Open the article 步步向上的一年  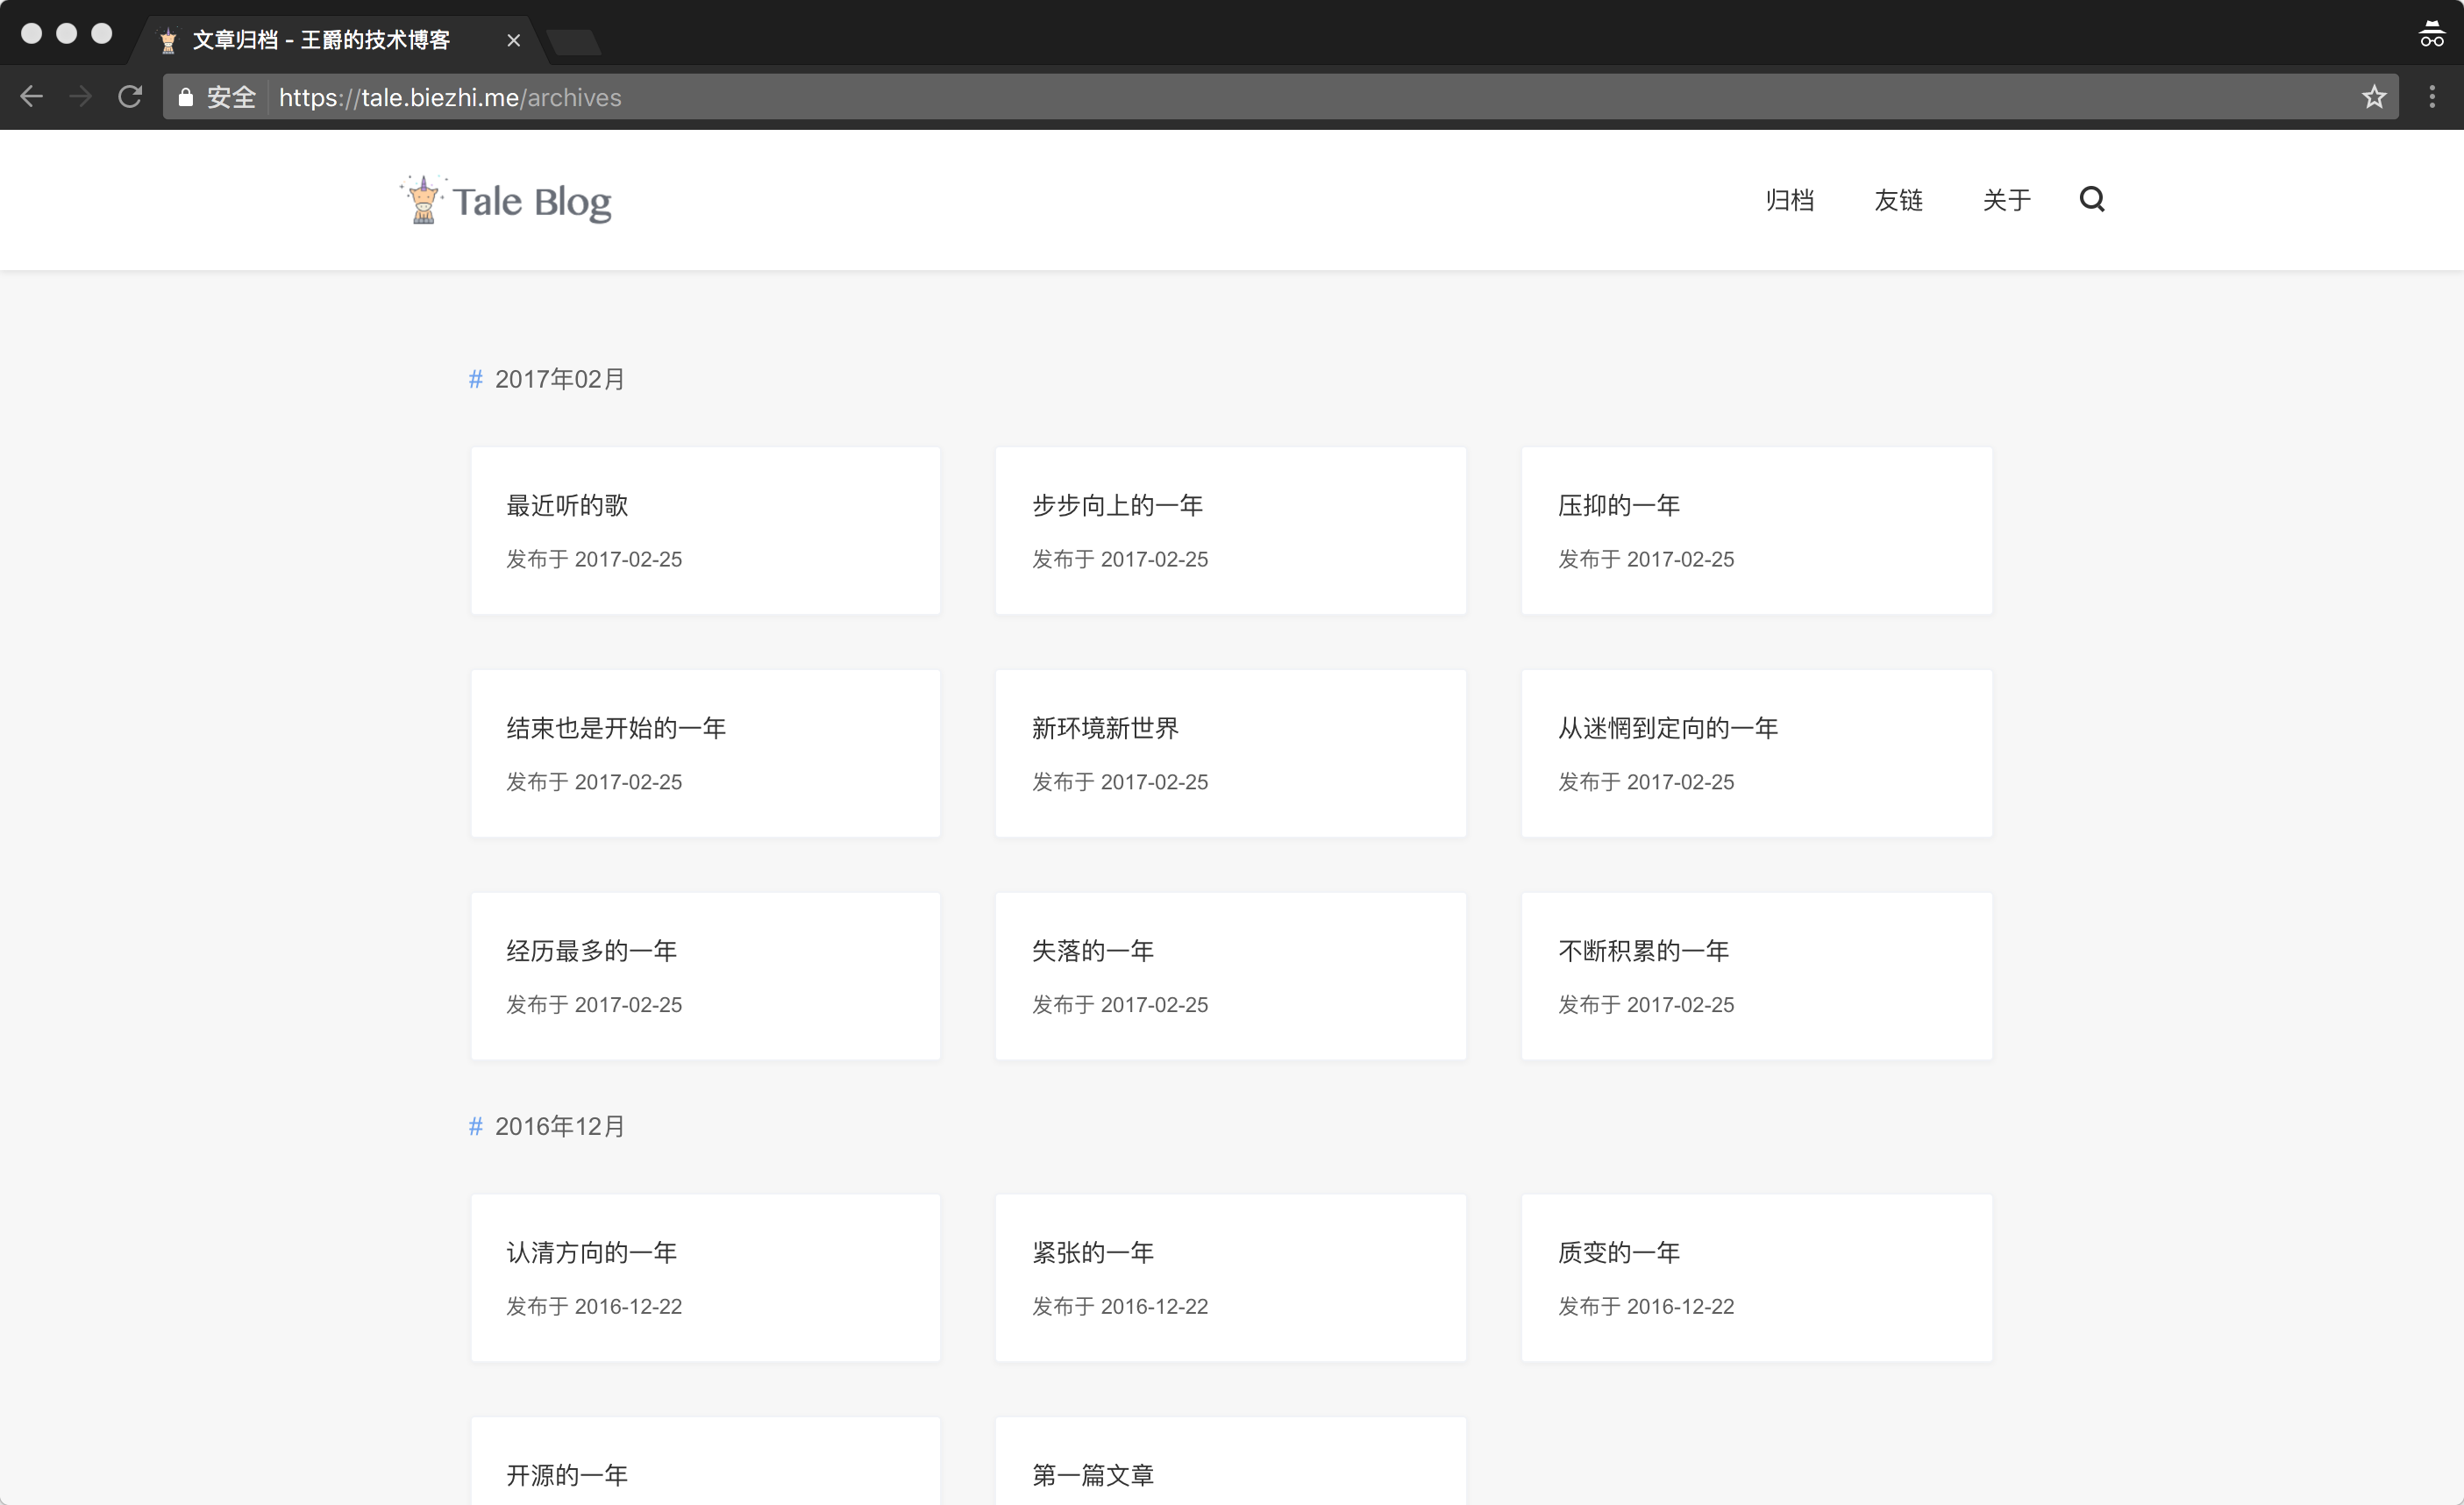[x=1117, y=505]
